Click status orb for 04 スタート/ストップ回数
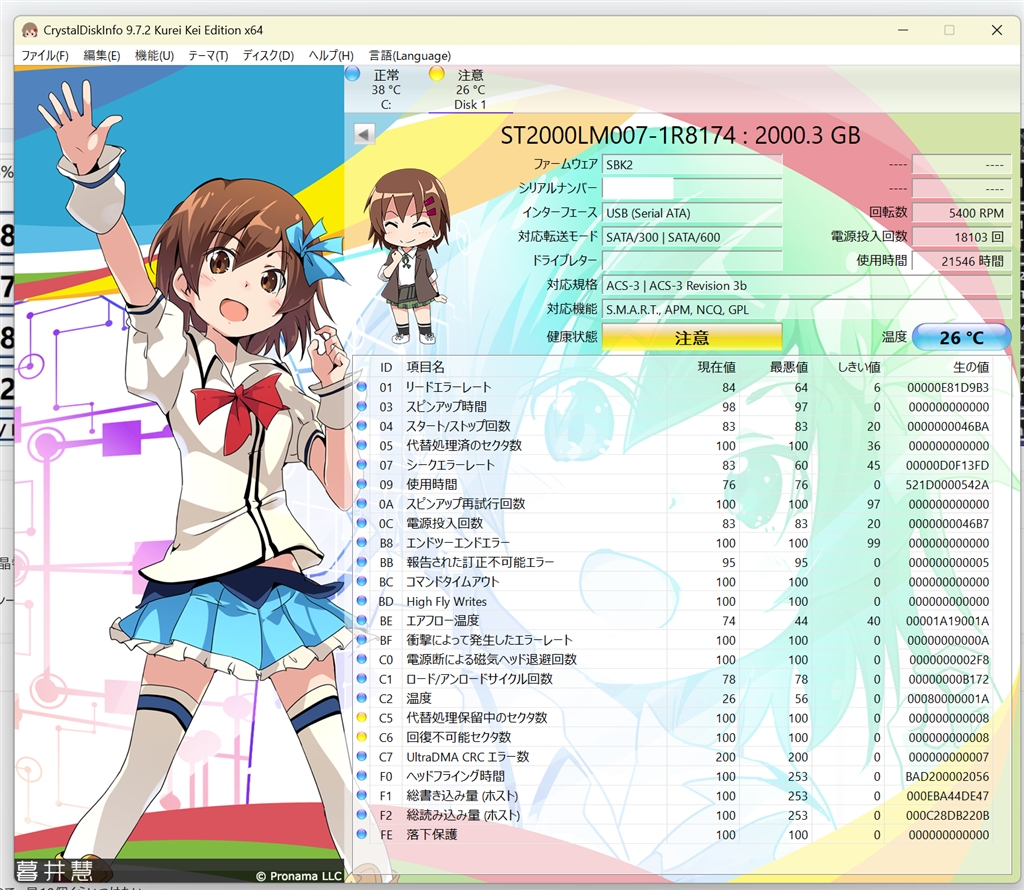 click(x=362, y=426)
